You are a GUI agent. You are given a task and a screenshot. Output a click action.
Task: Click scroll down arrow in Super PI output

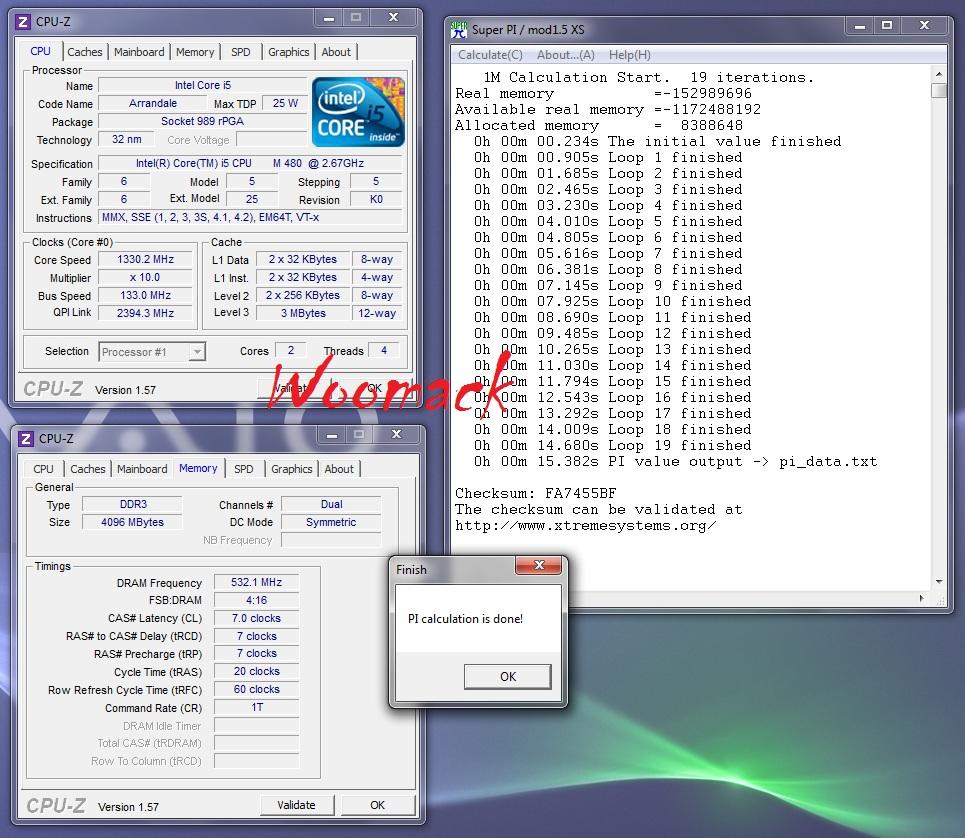pyautogui.click(x=939, y=581)
